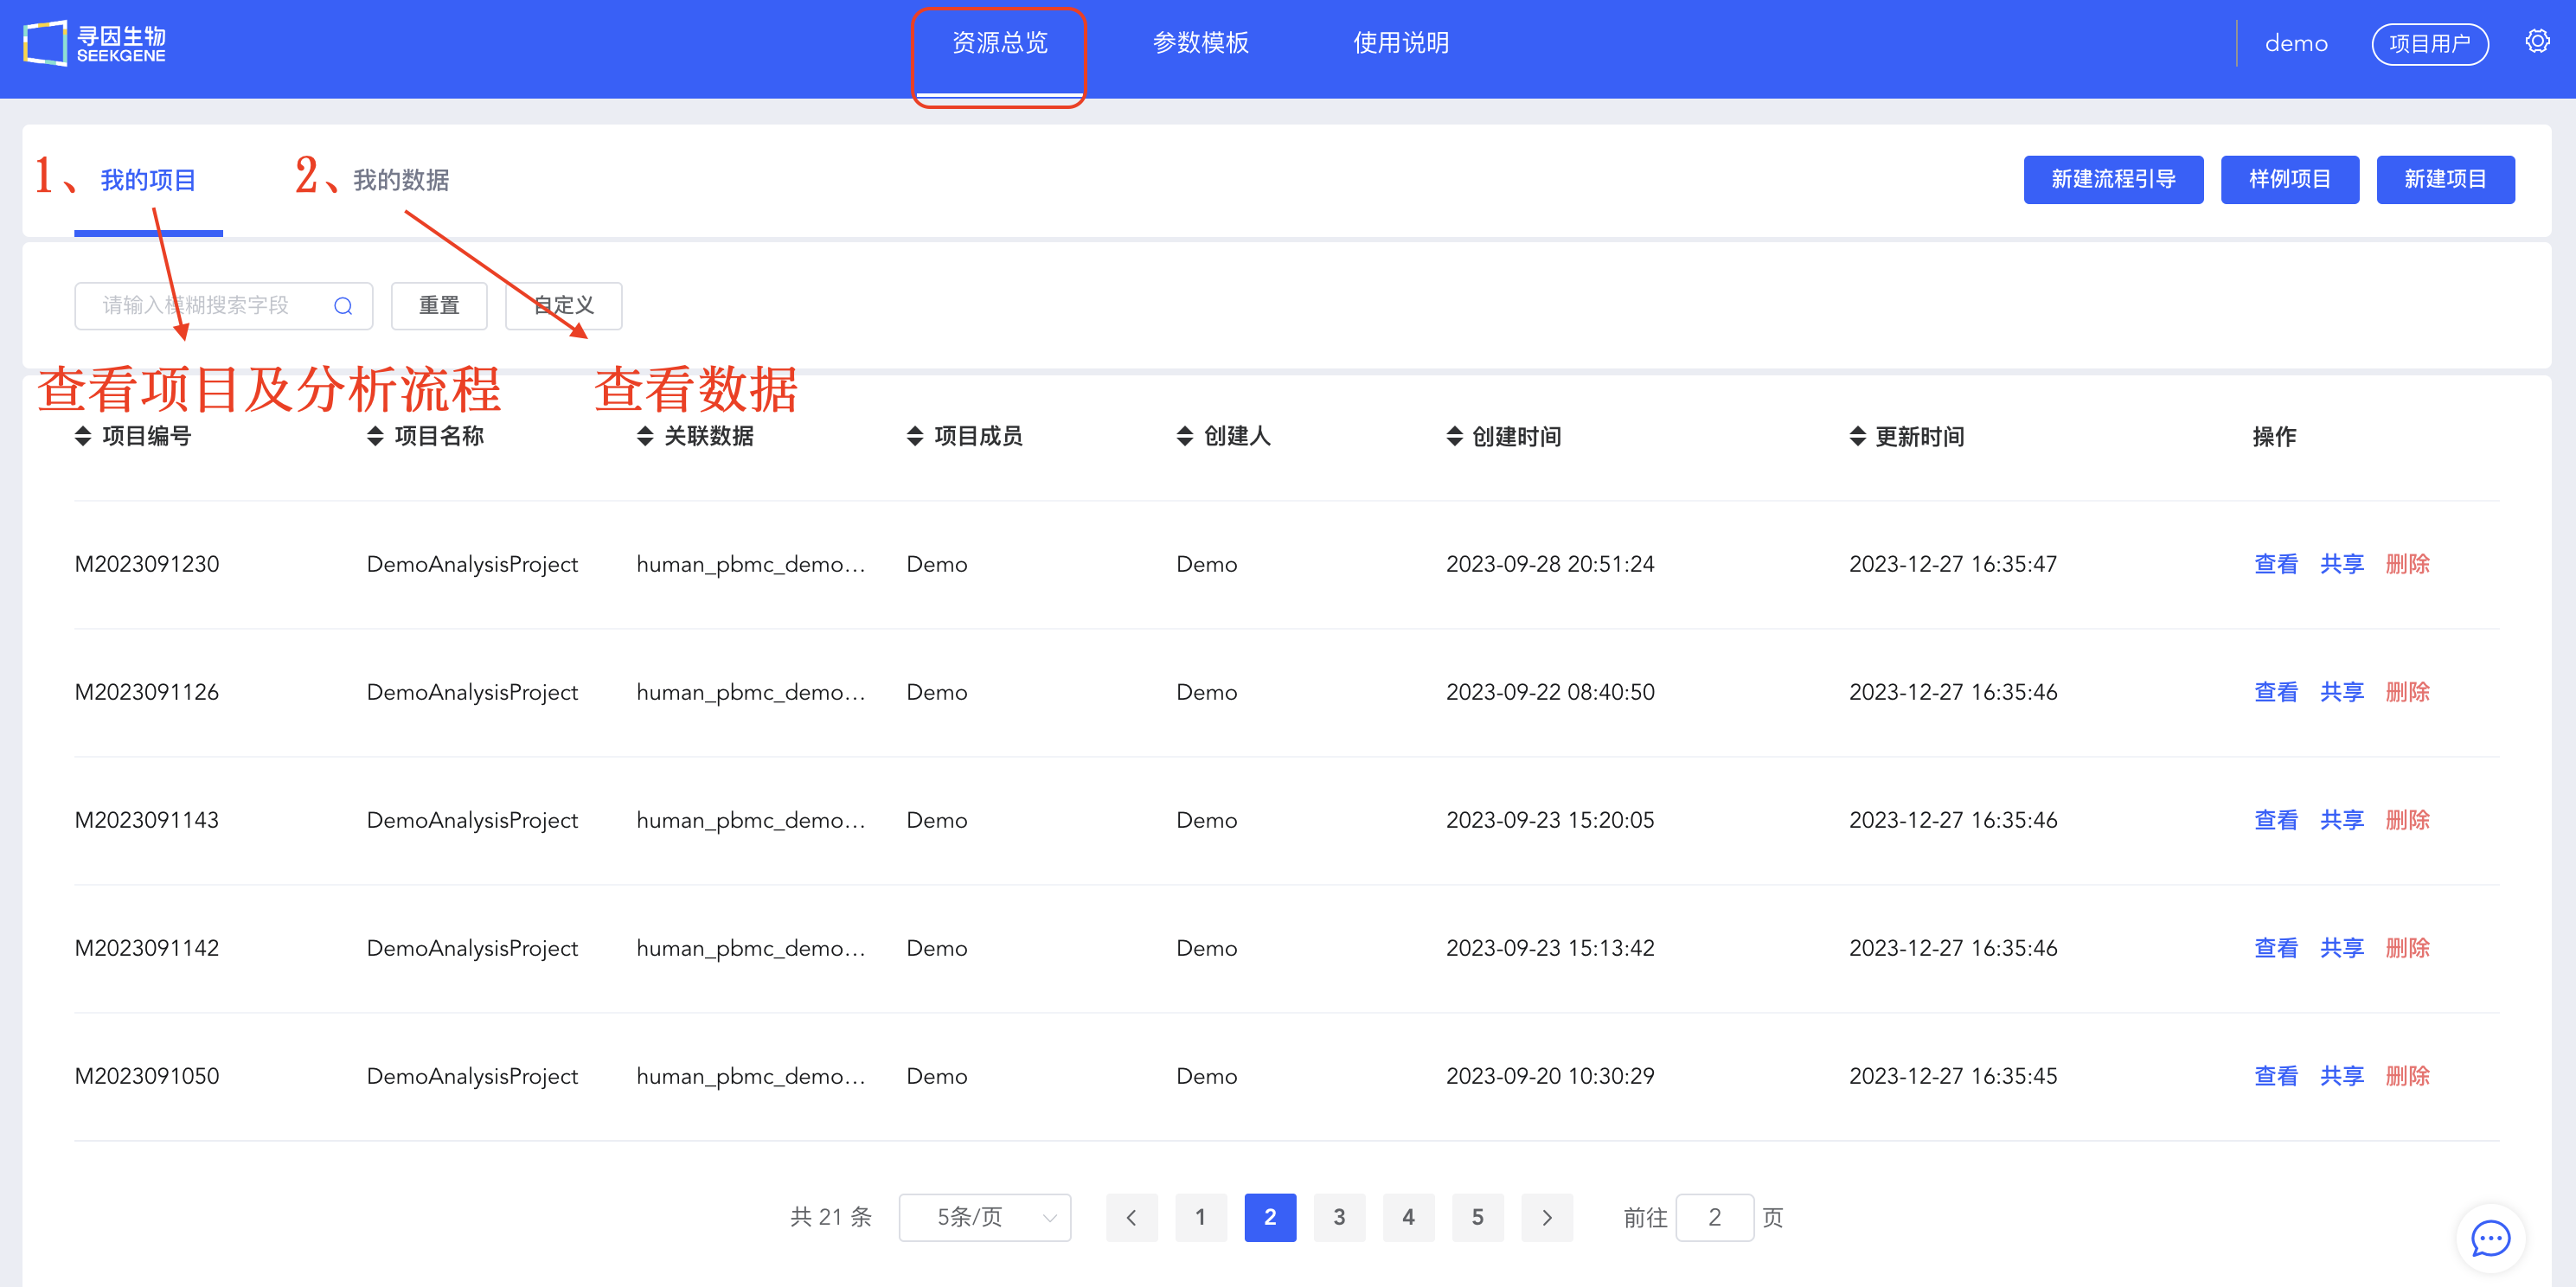The width and height of the screenshot is (2576, 1287).
Task: Share project M2023091126
Action: [2342, 692]
